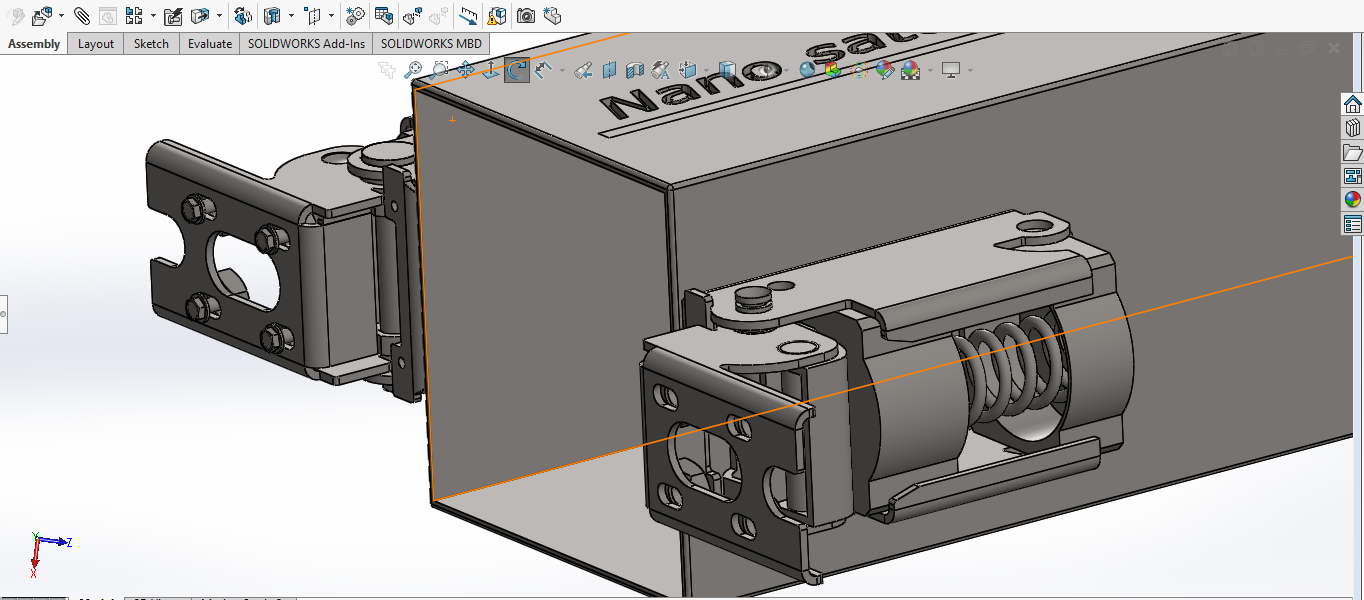Image resolution: width=1364 pixels, height=600 pixels.
Task: Activate the Section View tool
Action: coord(609,70)
